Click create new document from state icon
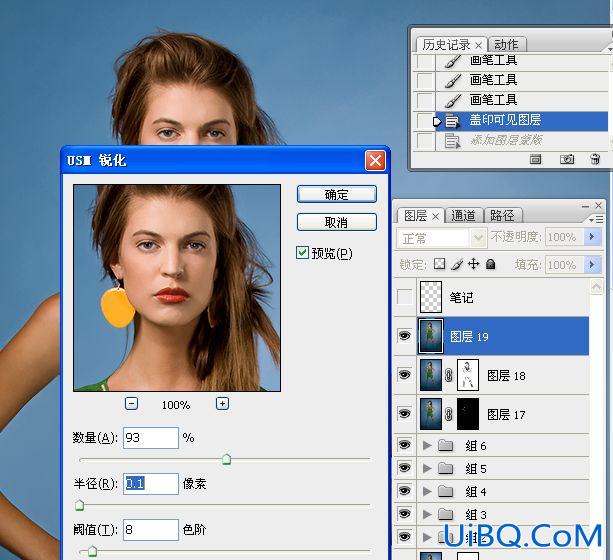The height and width of the screenshot is (560, 613). pos(536,159)
